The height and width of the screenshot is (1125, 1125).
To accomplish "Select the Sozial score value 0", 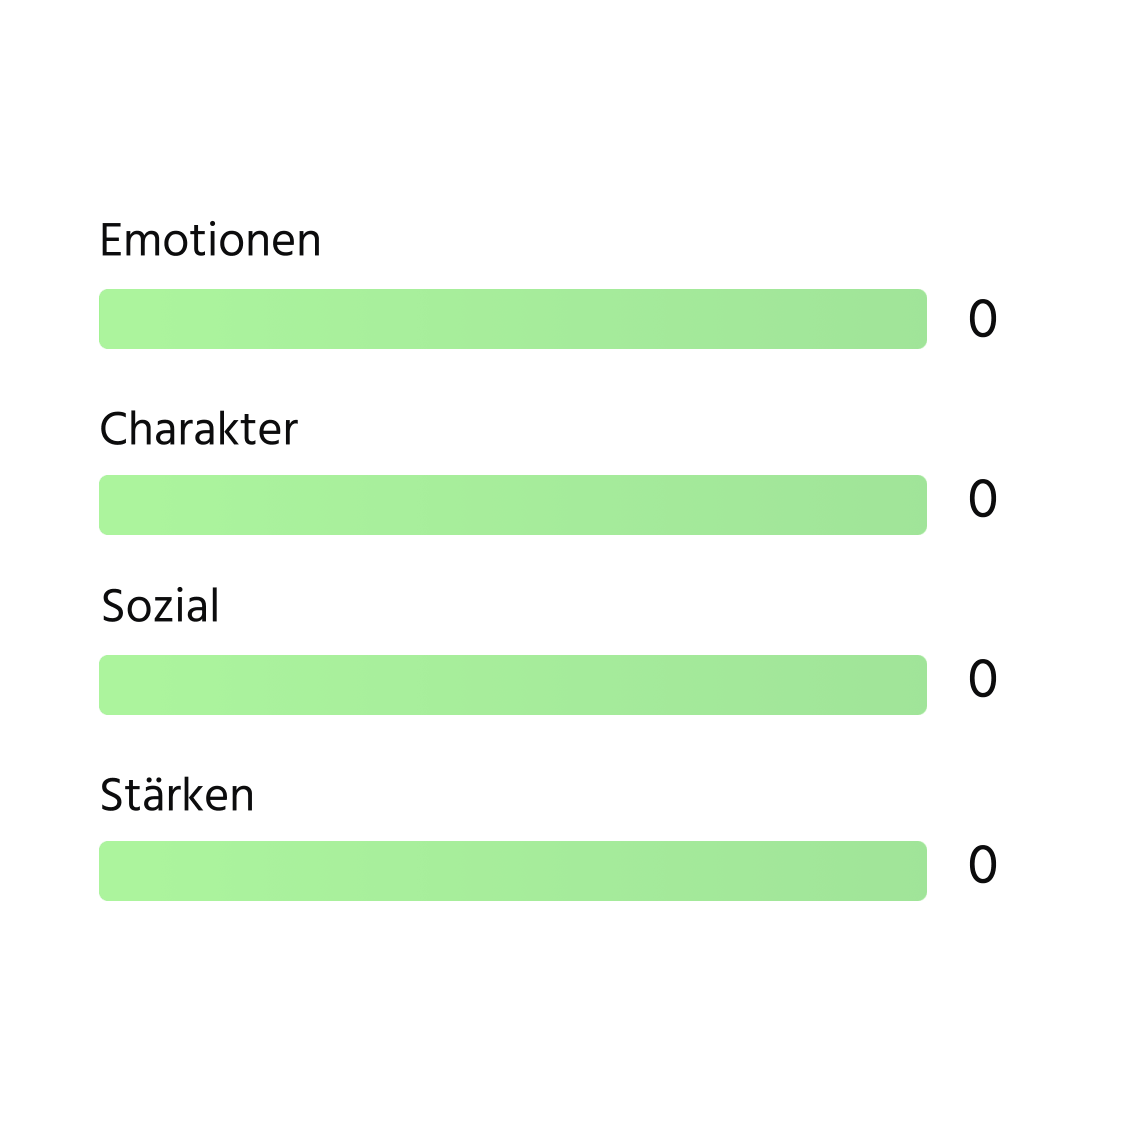I will coord(982,679).
